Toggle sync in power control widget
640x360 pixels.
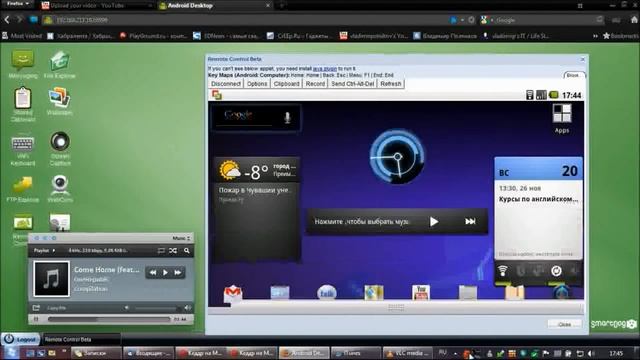(x=556, y=271)
